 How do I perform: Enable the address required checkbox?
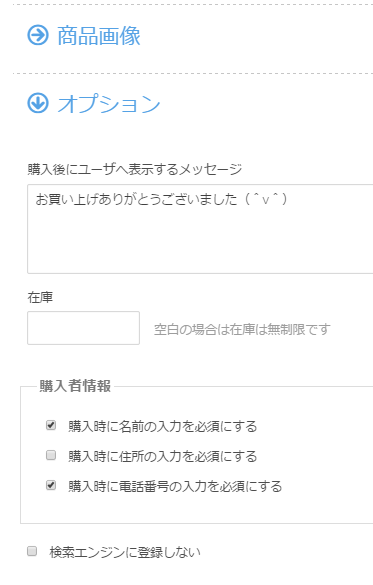tap(51, 455)
